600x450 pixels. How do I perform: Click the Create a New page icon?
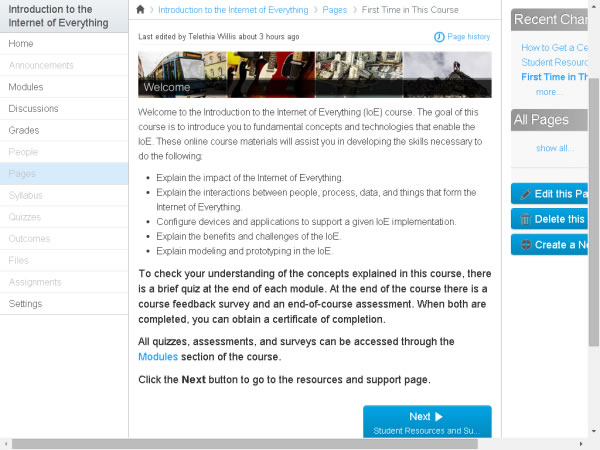coord(525,245)
